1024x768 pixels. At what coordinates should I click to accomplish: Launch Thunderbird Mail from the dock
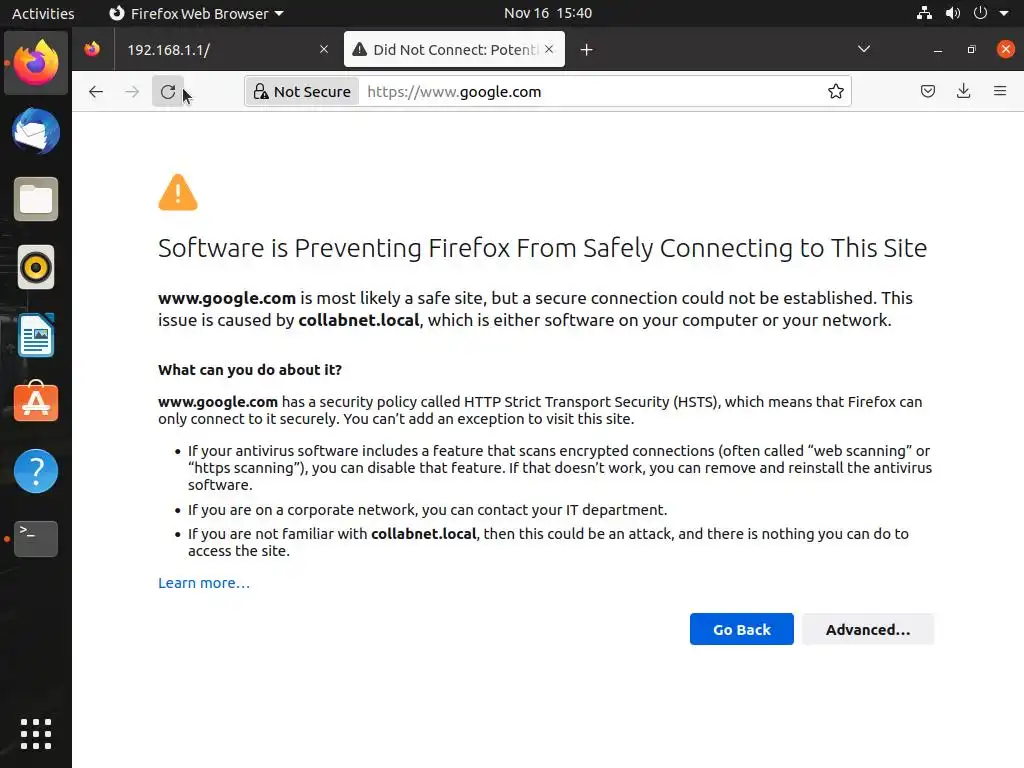pyautogui.click(x=36, y=132)
